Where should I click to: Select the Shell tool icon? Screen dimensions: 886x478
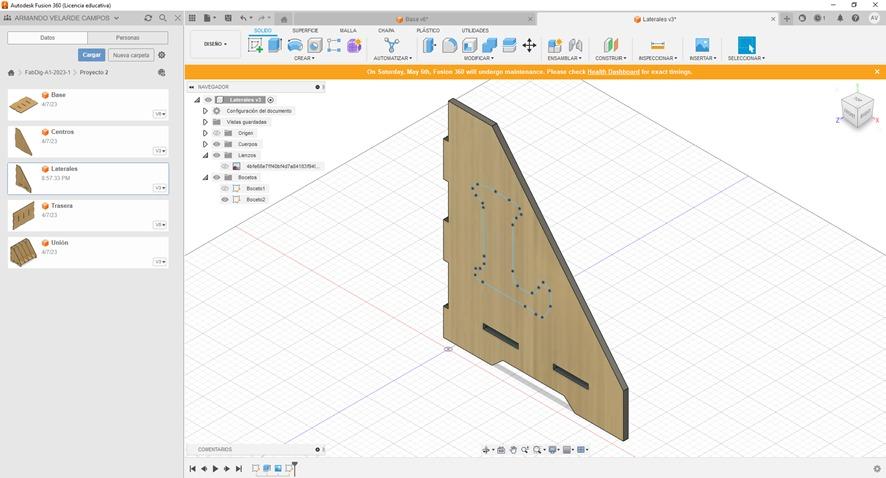tap(470, 45)
